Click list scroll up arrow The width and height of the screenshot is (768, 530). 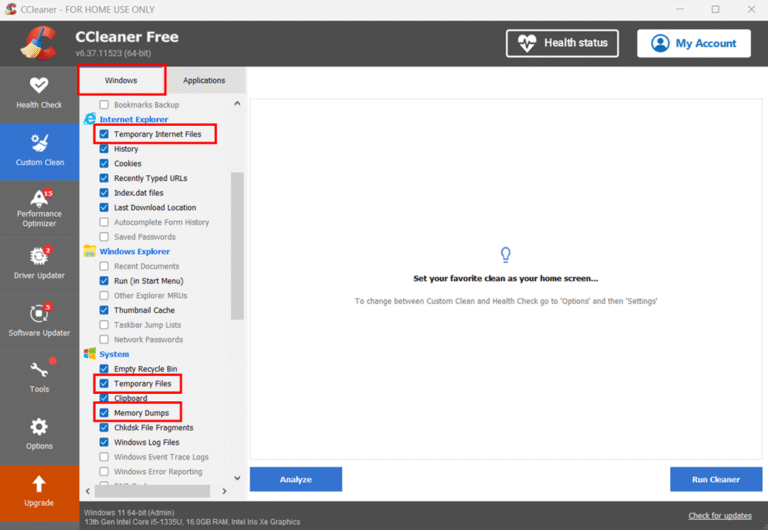tap(237, 103)
